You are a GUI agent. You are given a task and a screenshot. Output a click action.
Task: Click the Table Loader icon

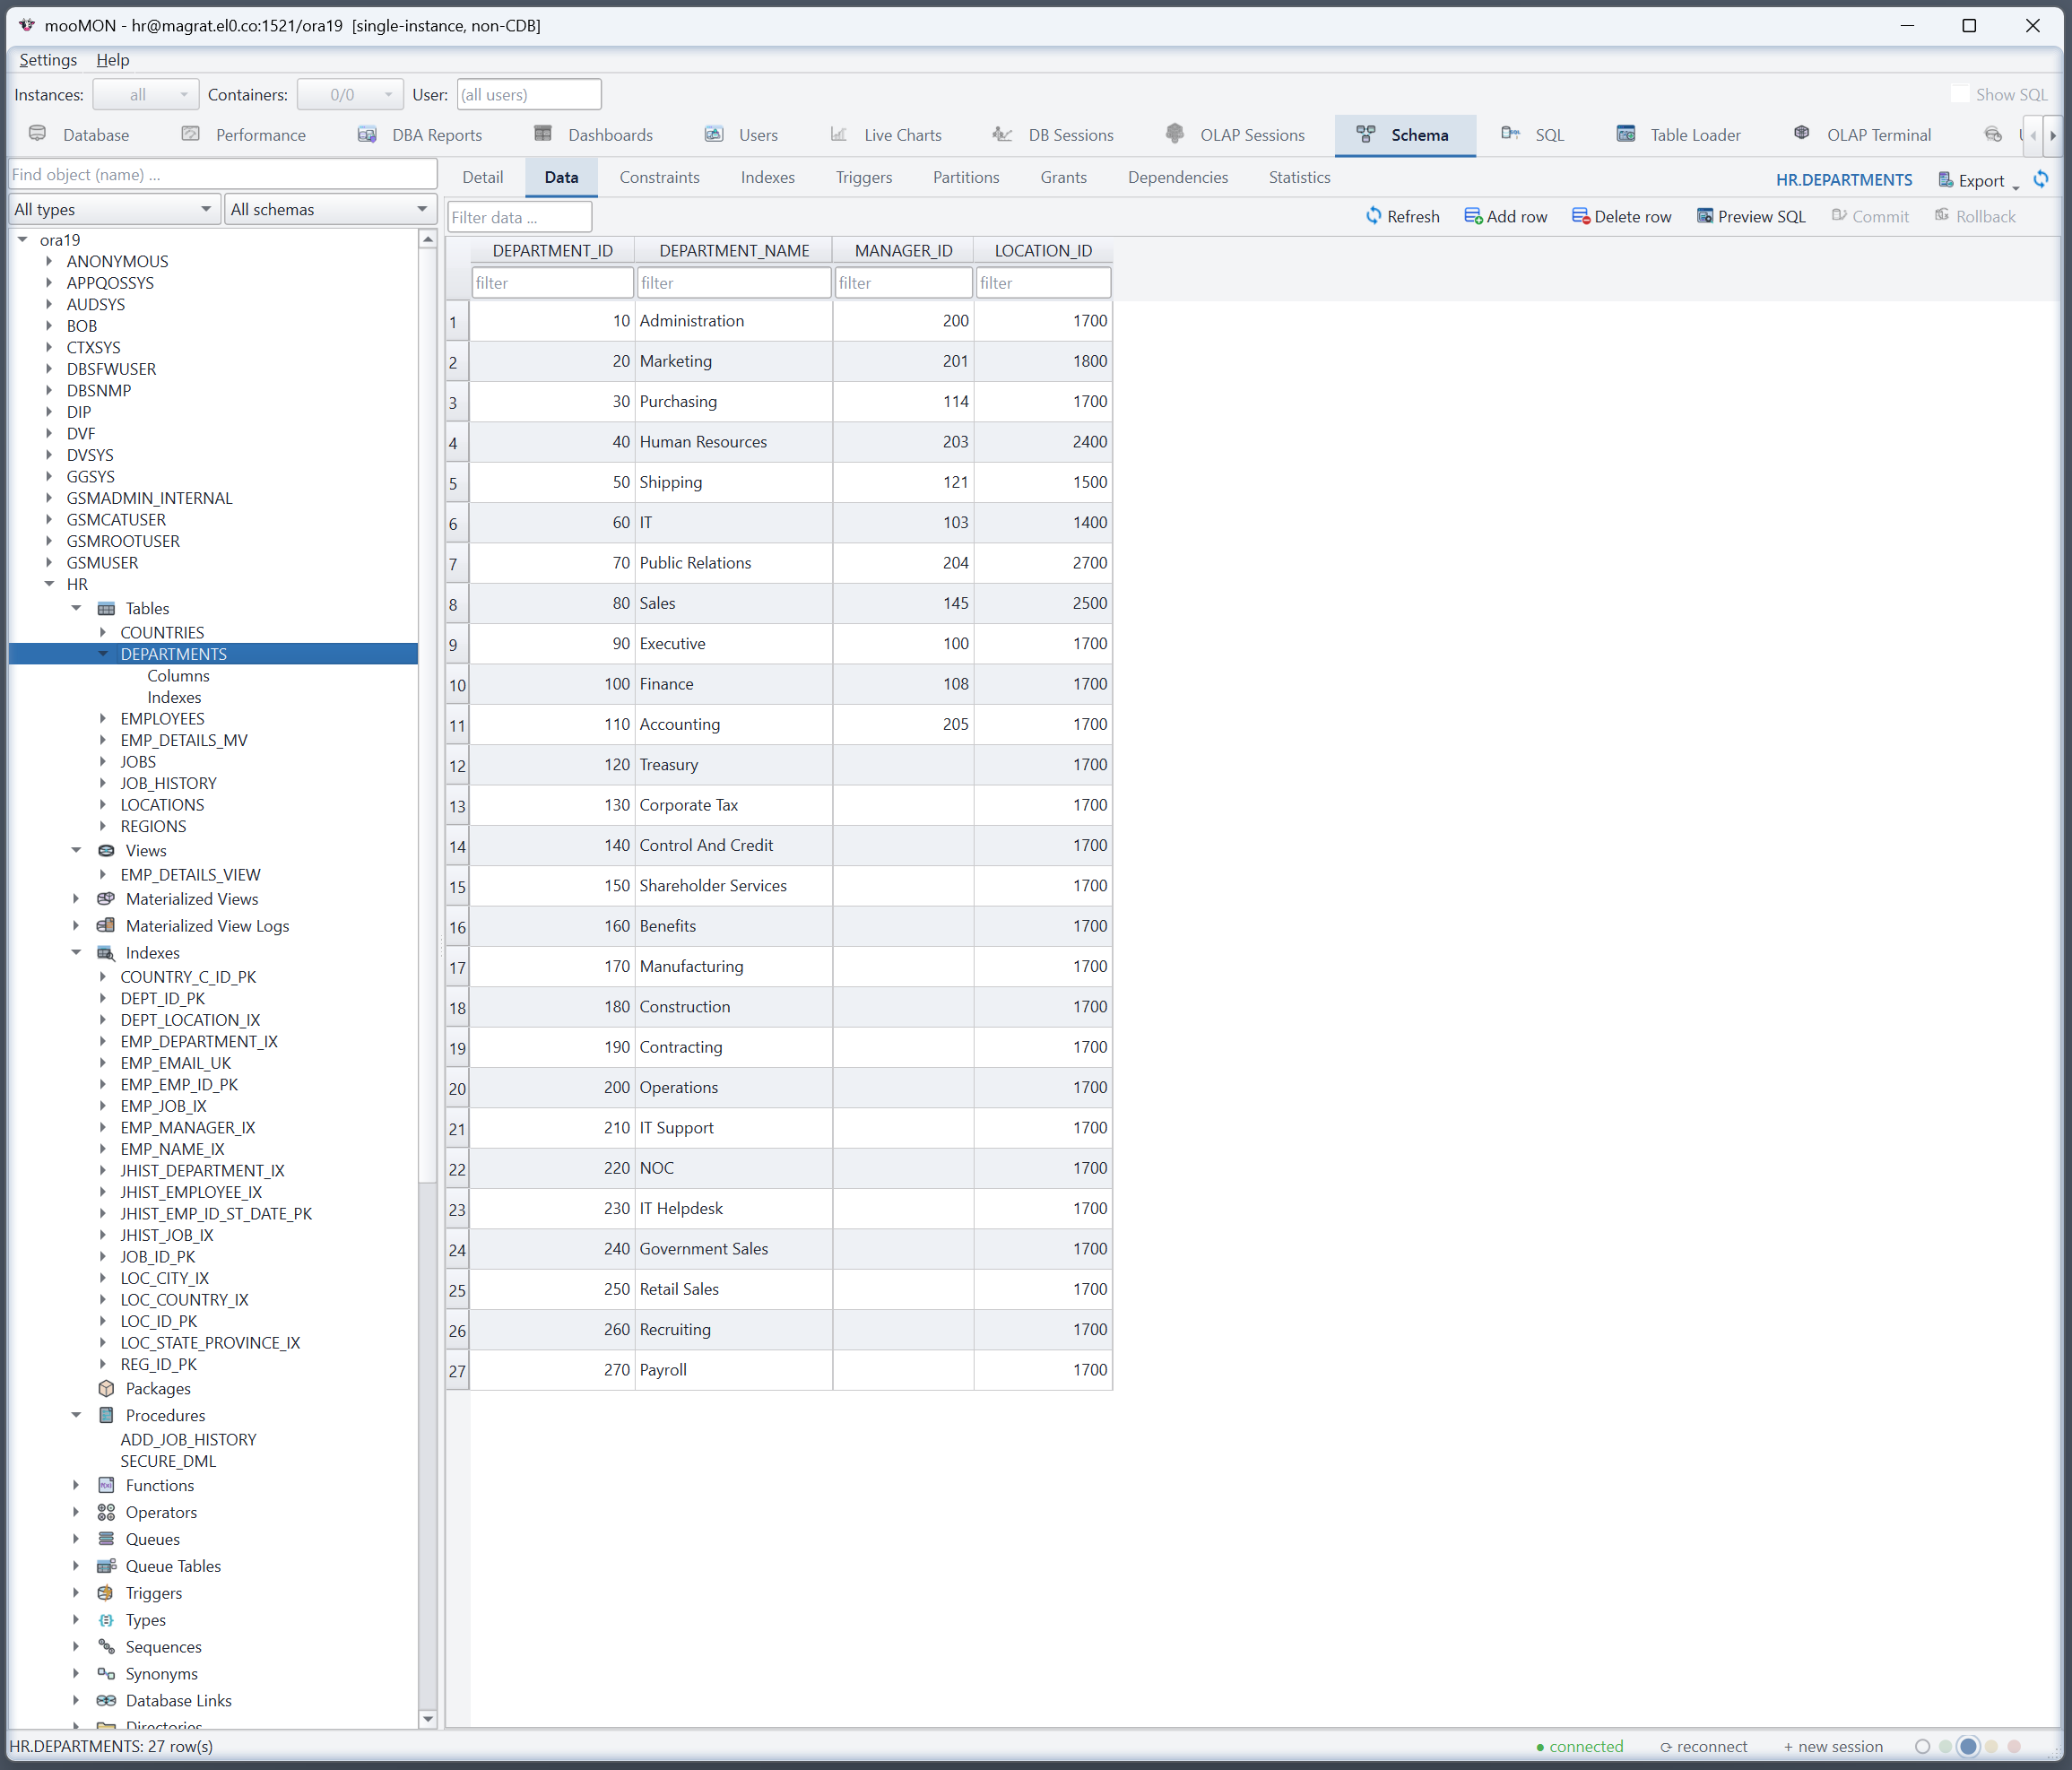(1626, 134)
